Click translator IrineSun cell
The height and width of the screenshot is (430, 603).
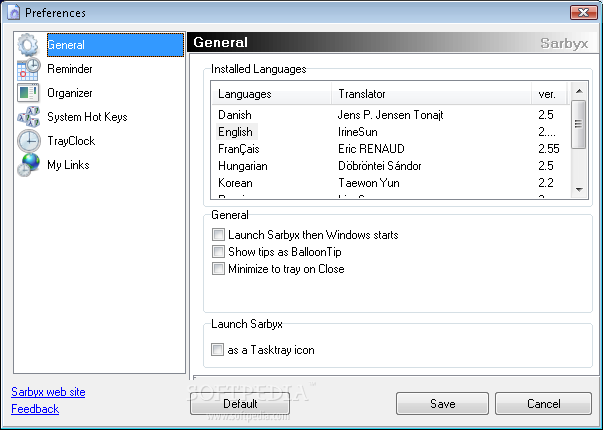click(358, 132)
